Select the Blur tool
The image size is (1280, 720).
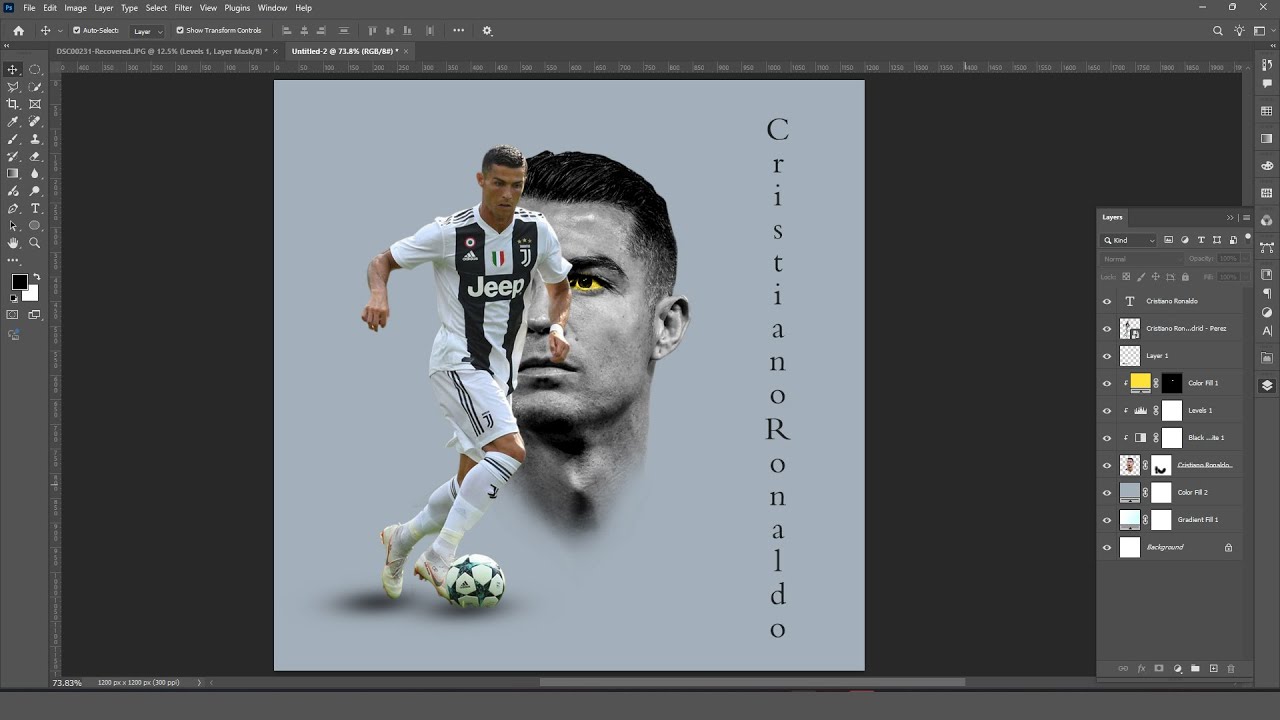(35, 173)
